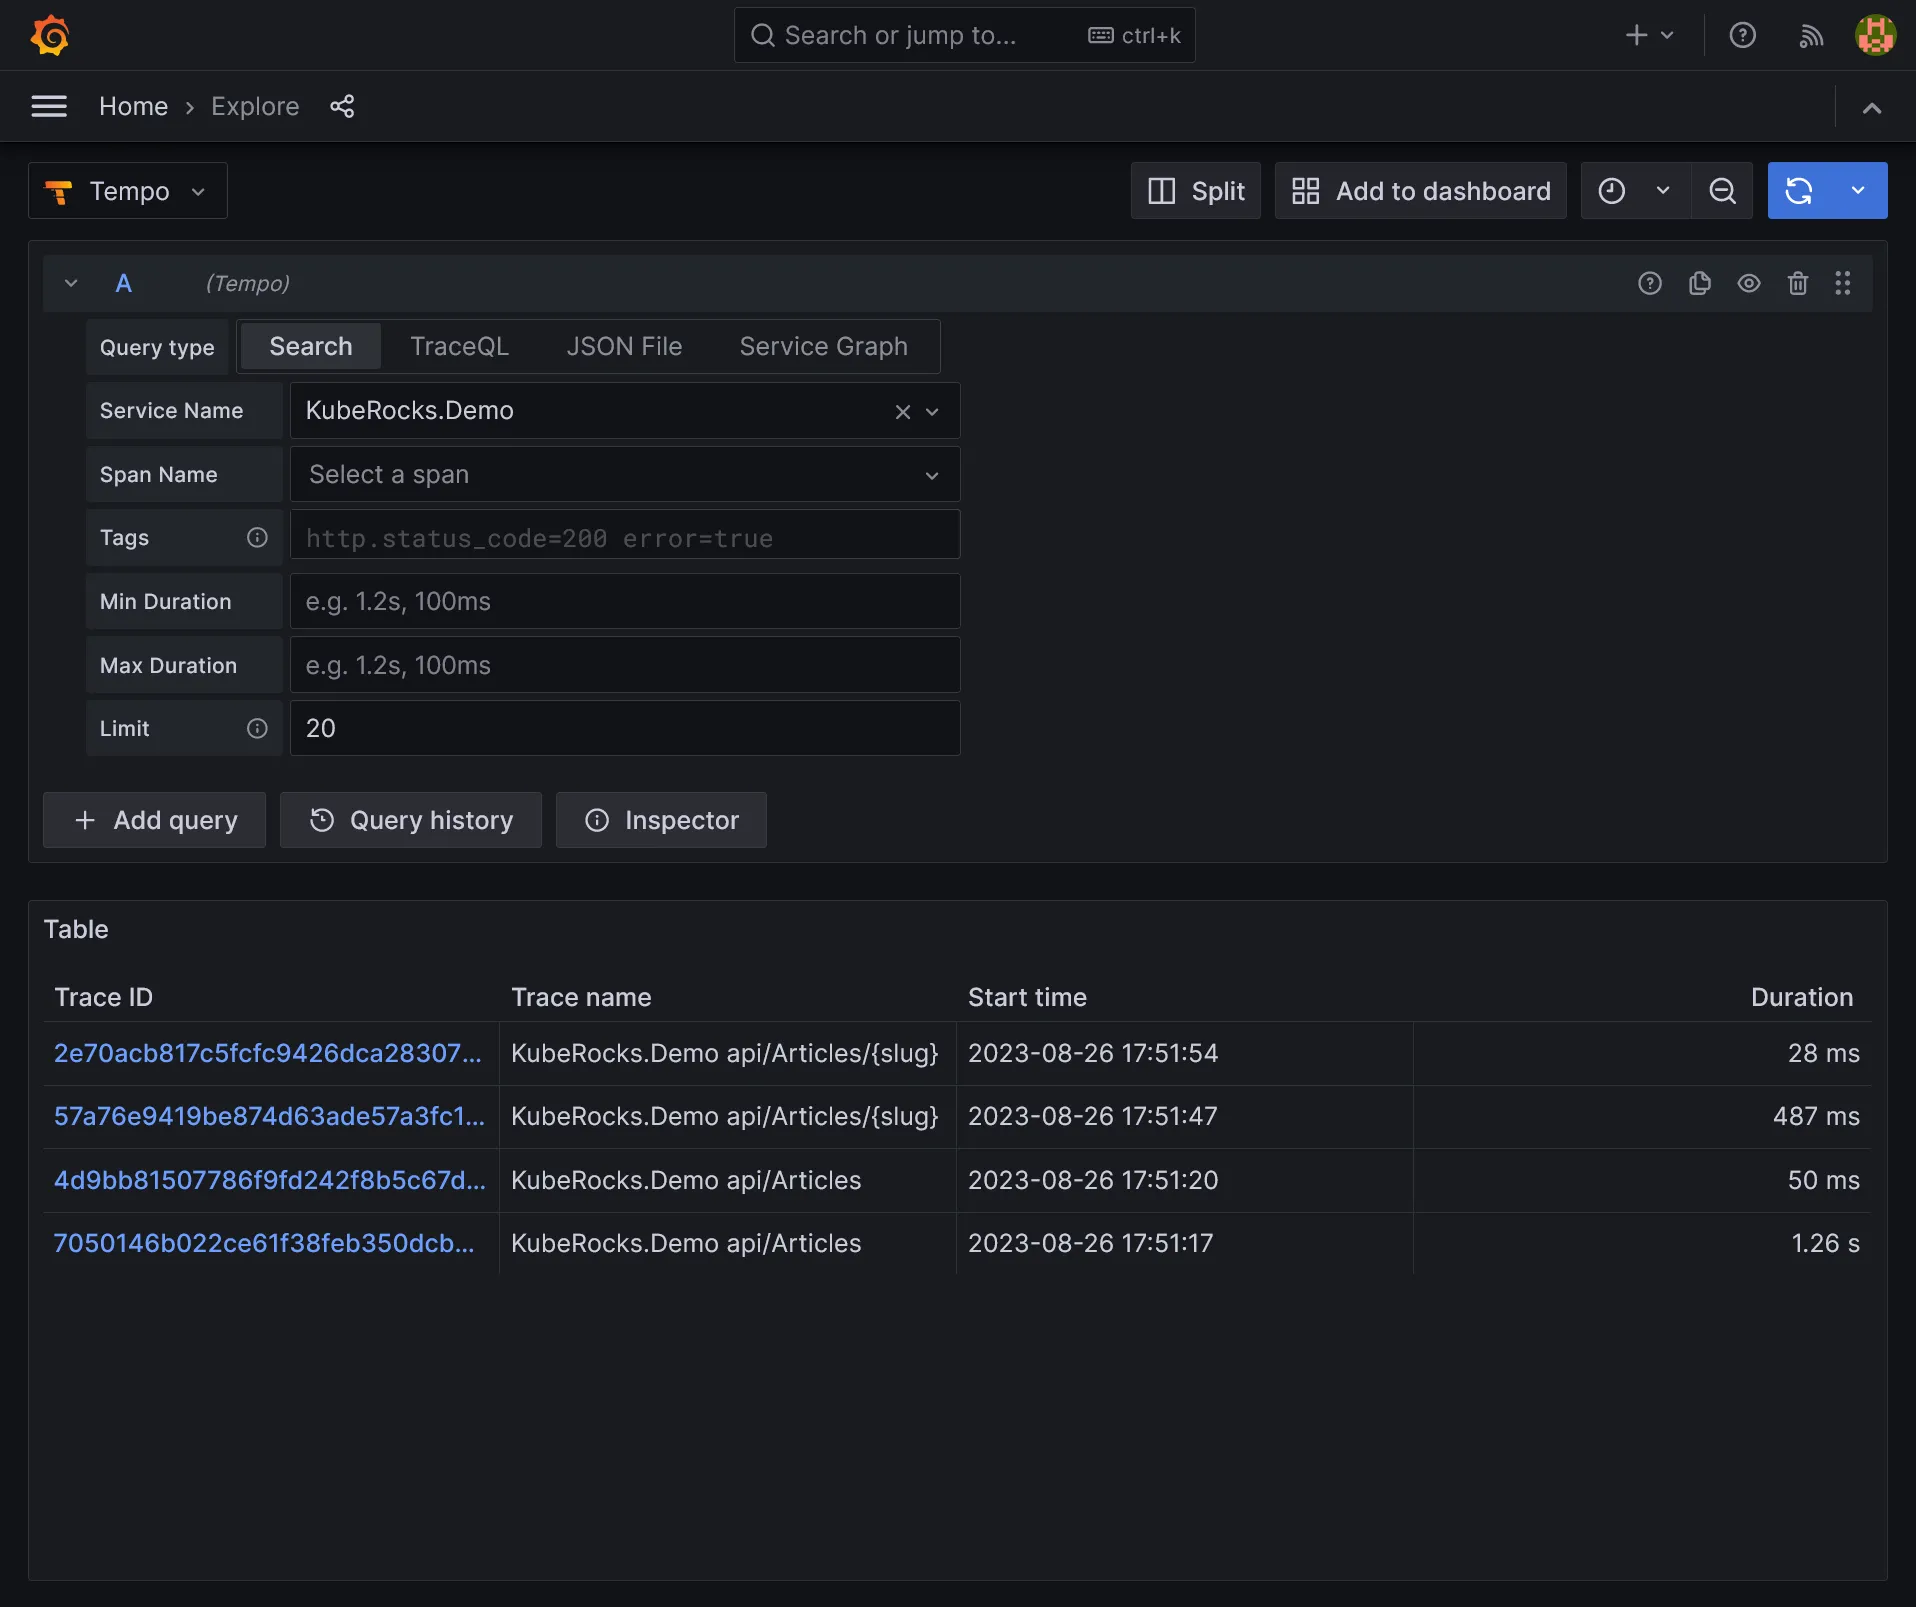
Task: Select the Service Graph query type
Action: point(823,347)
